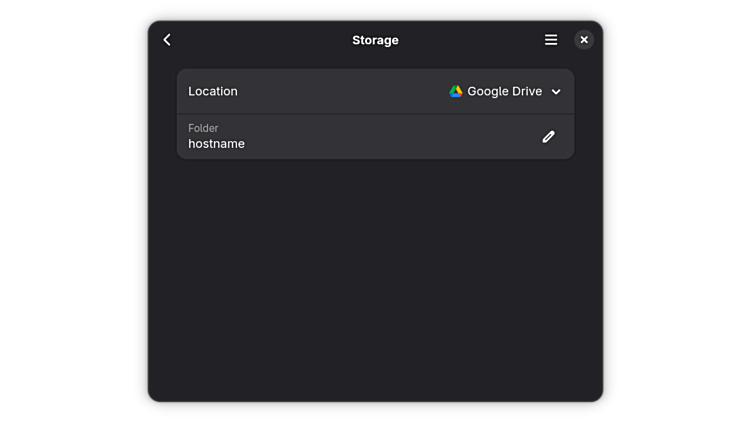Click empty area below the settings list
This screenshot has height=423, width=752.
(375, 280)
